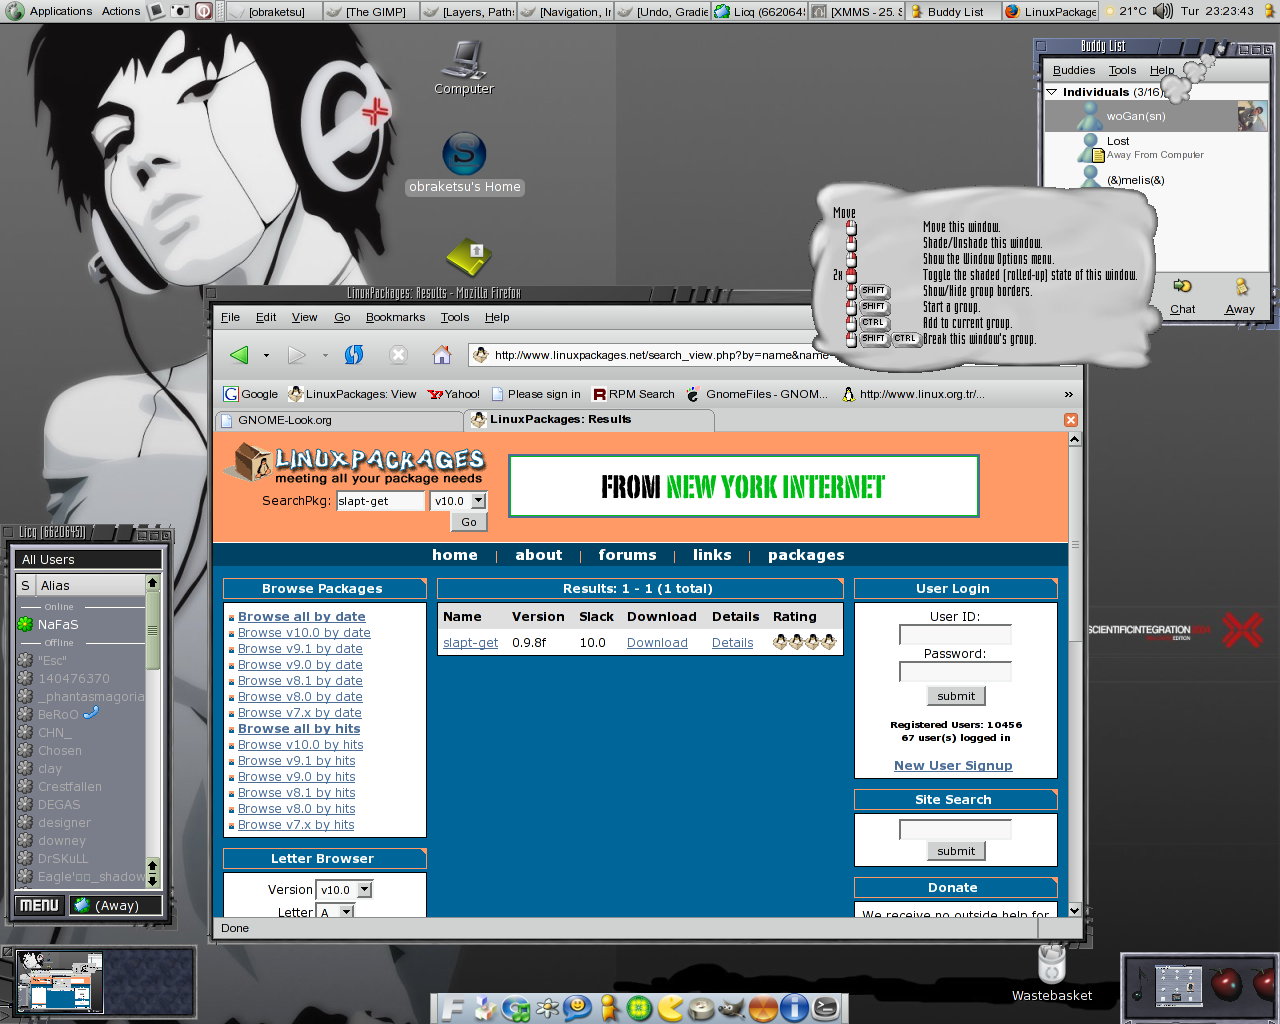The height and width of the screenshot is (1024, 1280).
Task: Open Tools menu in Buddy List
Action: [x=1122, y=70]
